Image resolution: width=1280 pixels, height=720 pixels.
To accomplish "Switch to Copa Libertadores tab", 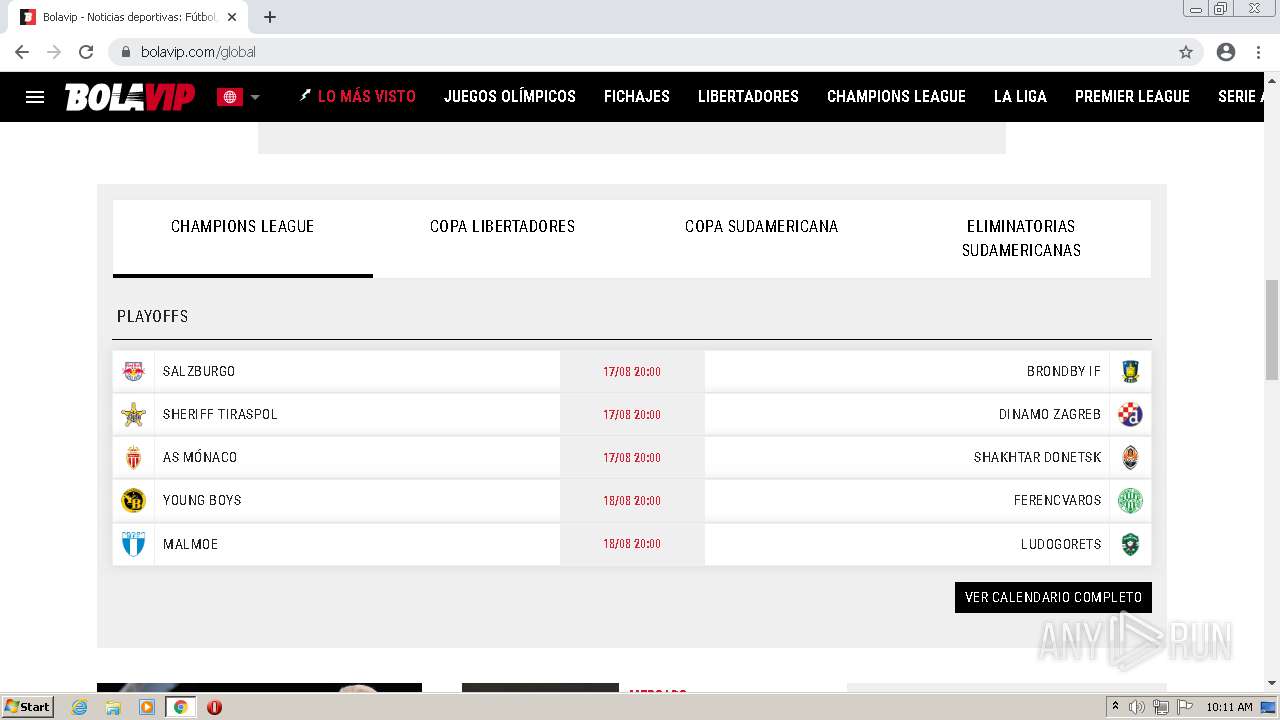I will coord(502,238).
